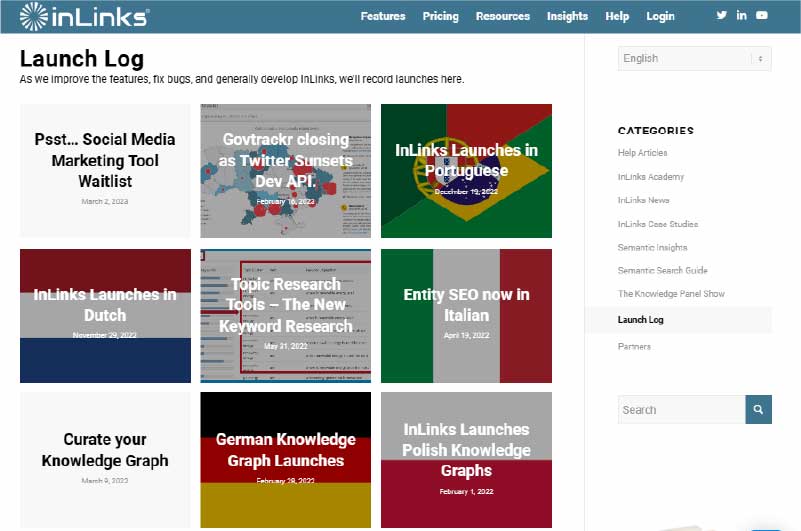Open the Partners category
This screenshot has width=801, height=531.
(x=634, y=347)
